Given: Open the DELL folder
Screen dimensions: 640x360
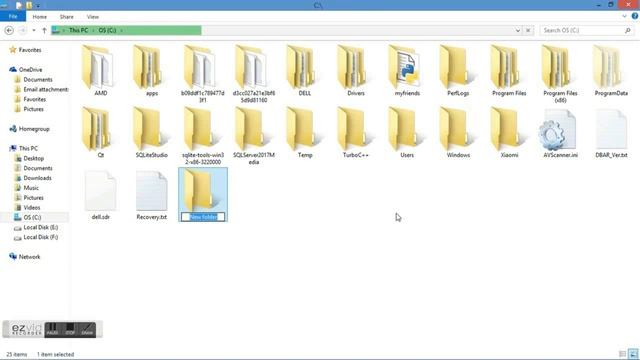Looking at the screenshot, I should [x=304, y=70].
